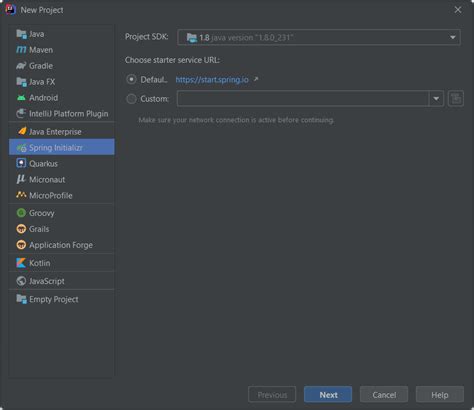Choose the Gradle project type
Viewport: 474px width, 410px height.
click(62, 66)
